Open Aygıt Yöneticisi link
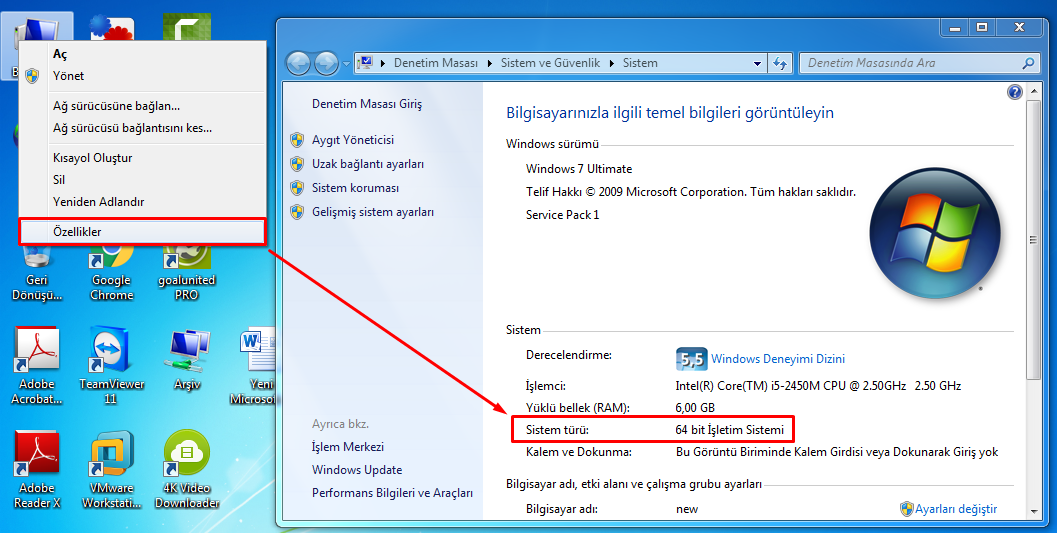 [x=353, y=140]
